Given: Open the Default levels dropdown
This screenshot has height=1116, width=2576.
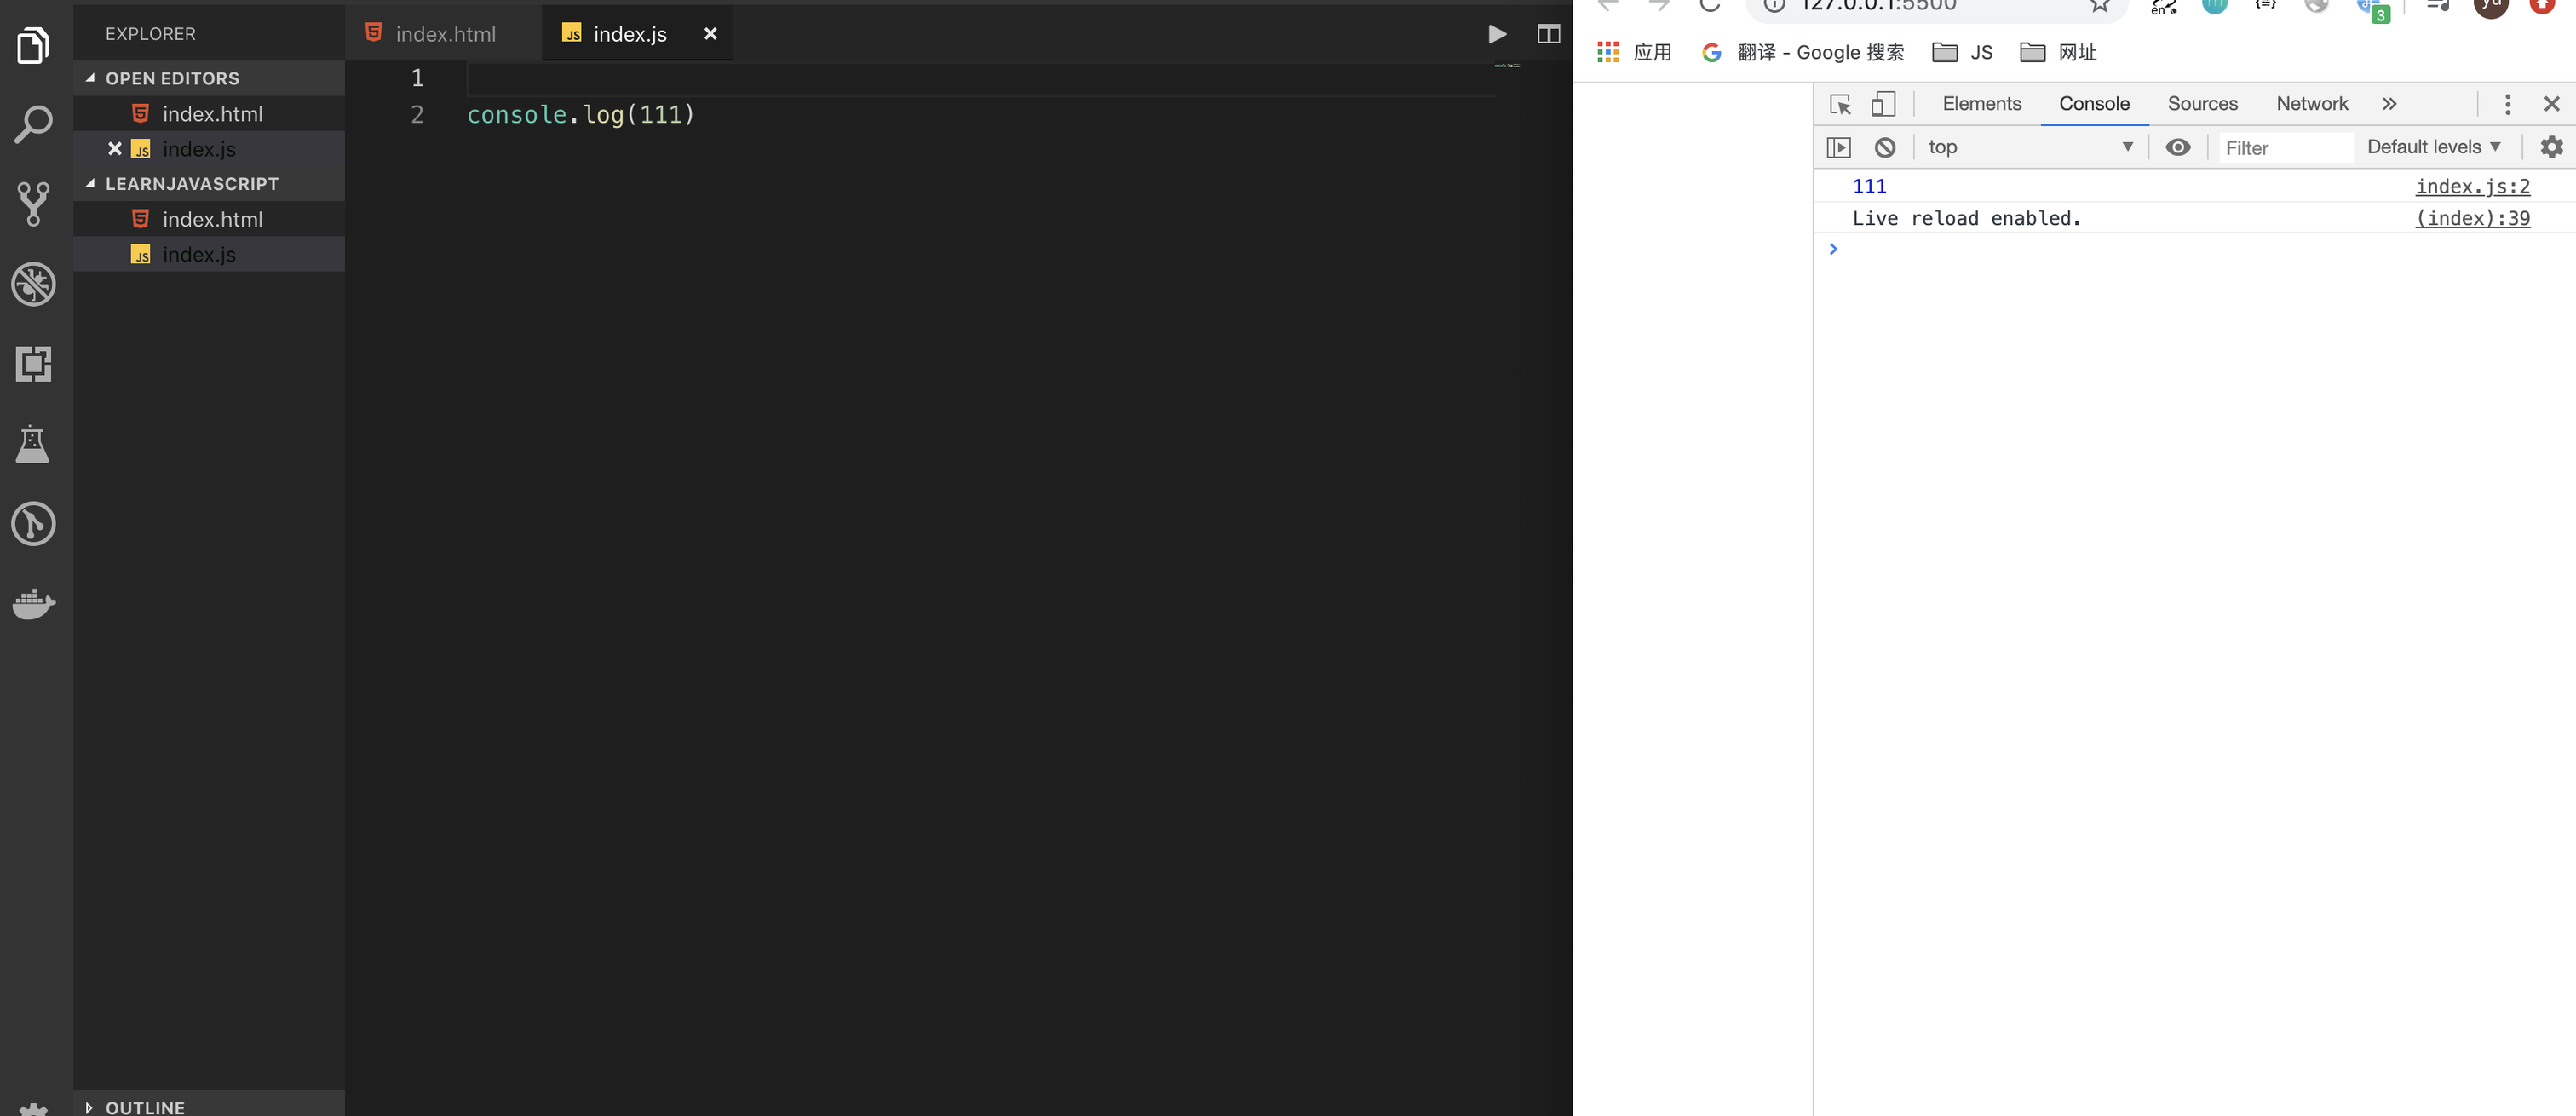Looking at the screenshot, I should (2433, 147).
